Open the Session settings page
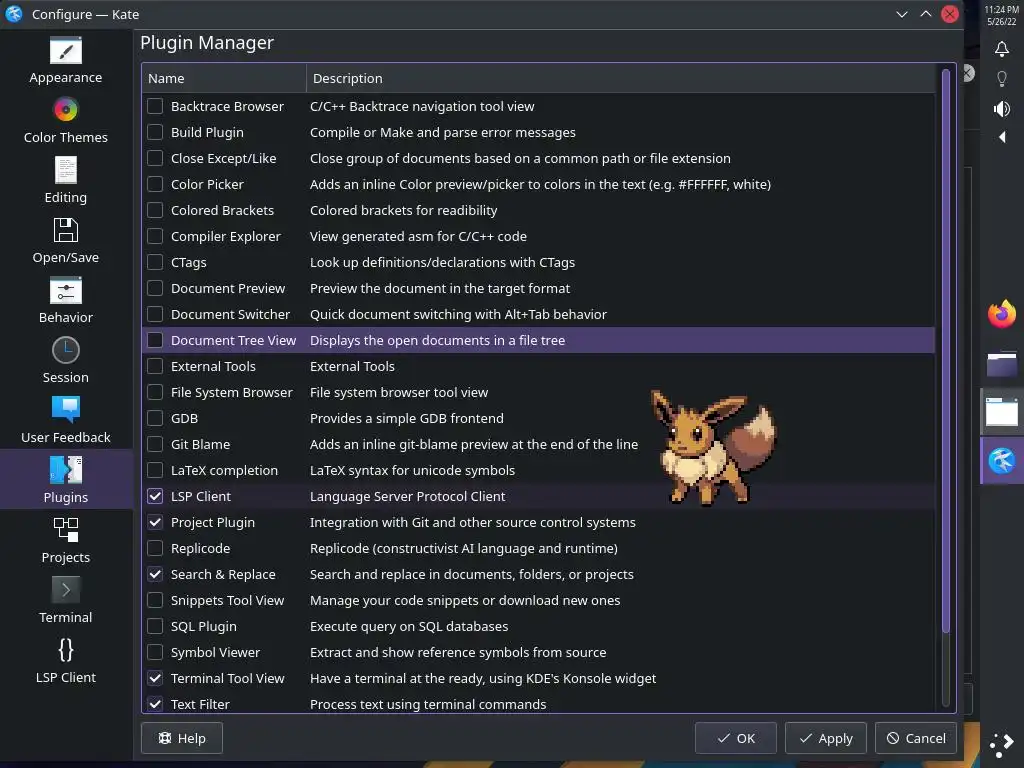 click(65, 362)
